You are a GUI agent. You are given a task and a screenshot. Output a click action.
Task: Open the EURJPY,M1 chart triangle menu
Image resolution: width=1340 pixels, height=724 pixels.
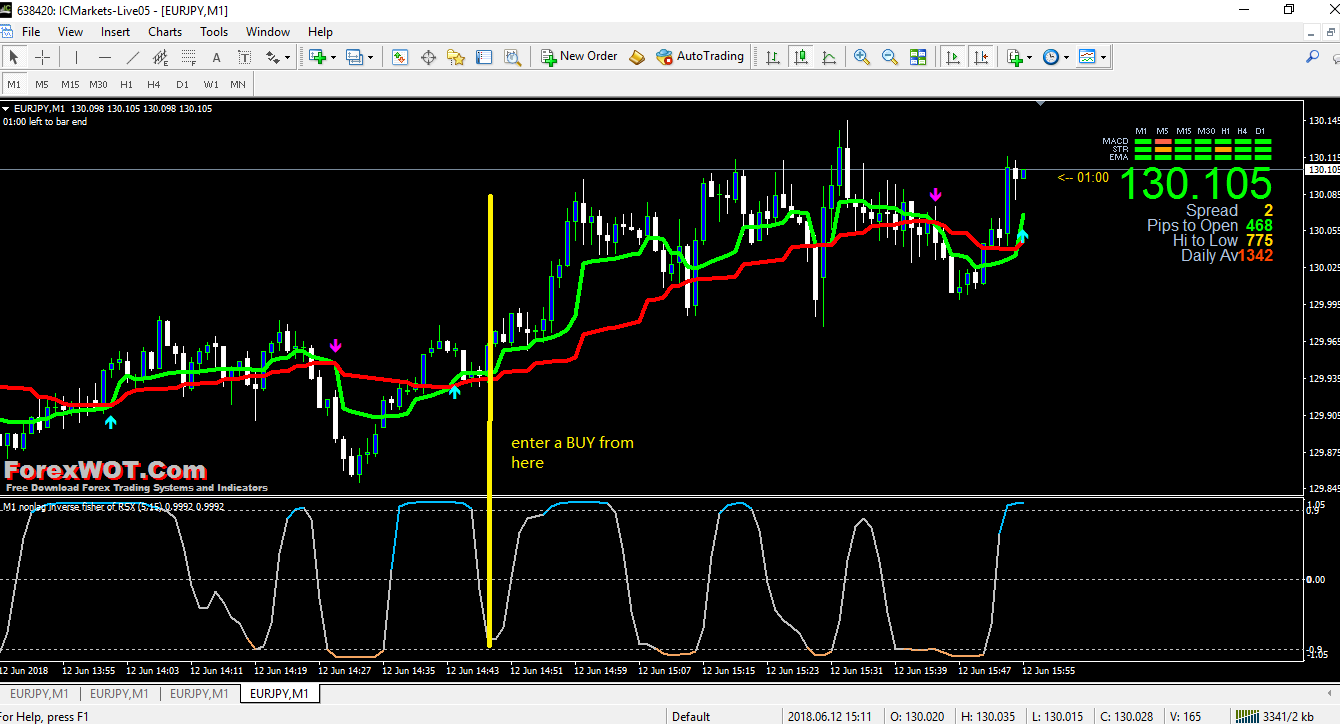point(6,109)
